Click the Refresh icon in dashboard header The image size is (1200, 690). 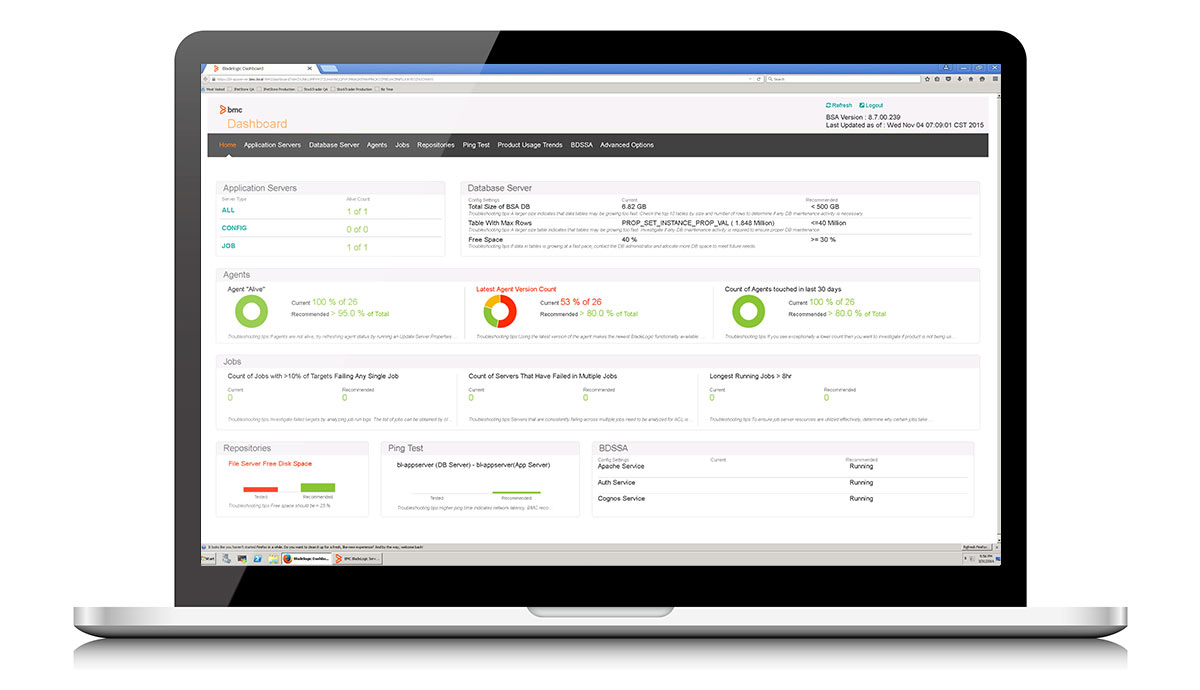tap(829, 105)
